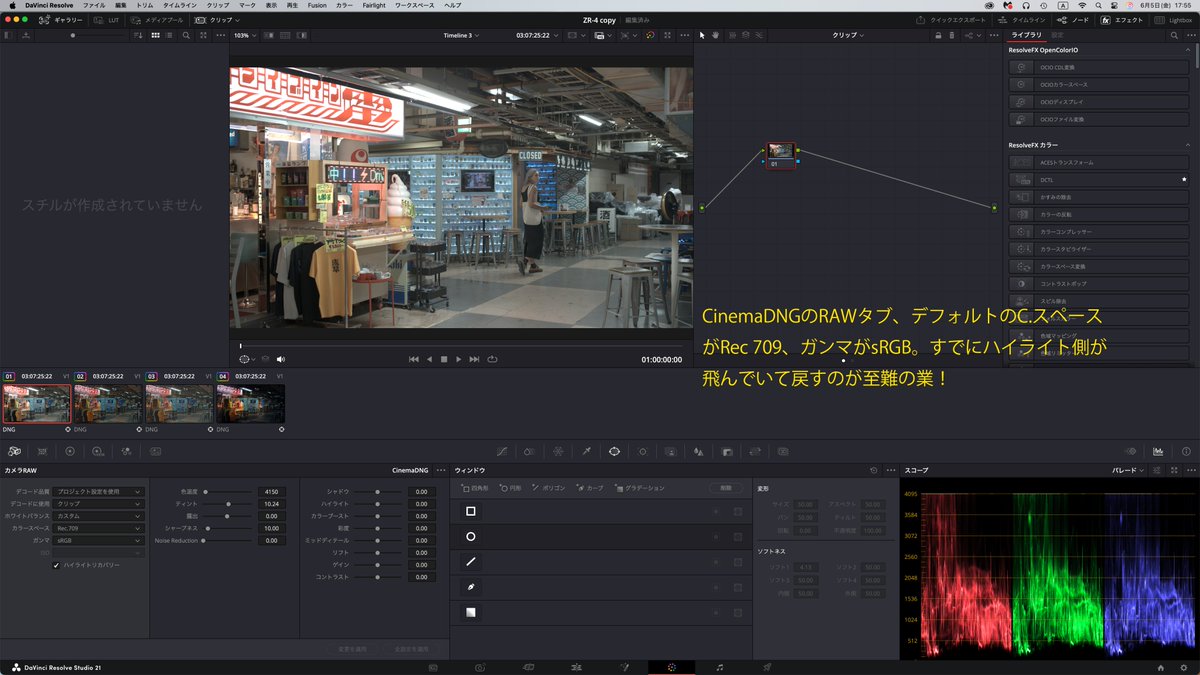Click the グラデーション window preset button

(640, 488)
